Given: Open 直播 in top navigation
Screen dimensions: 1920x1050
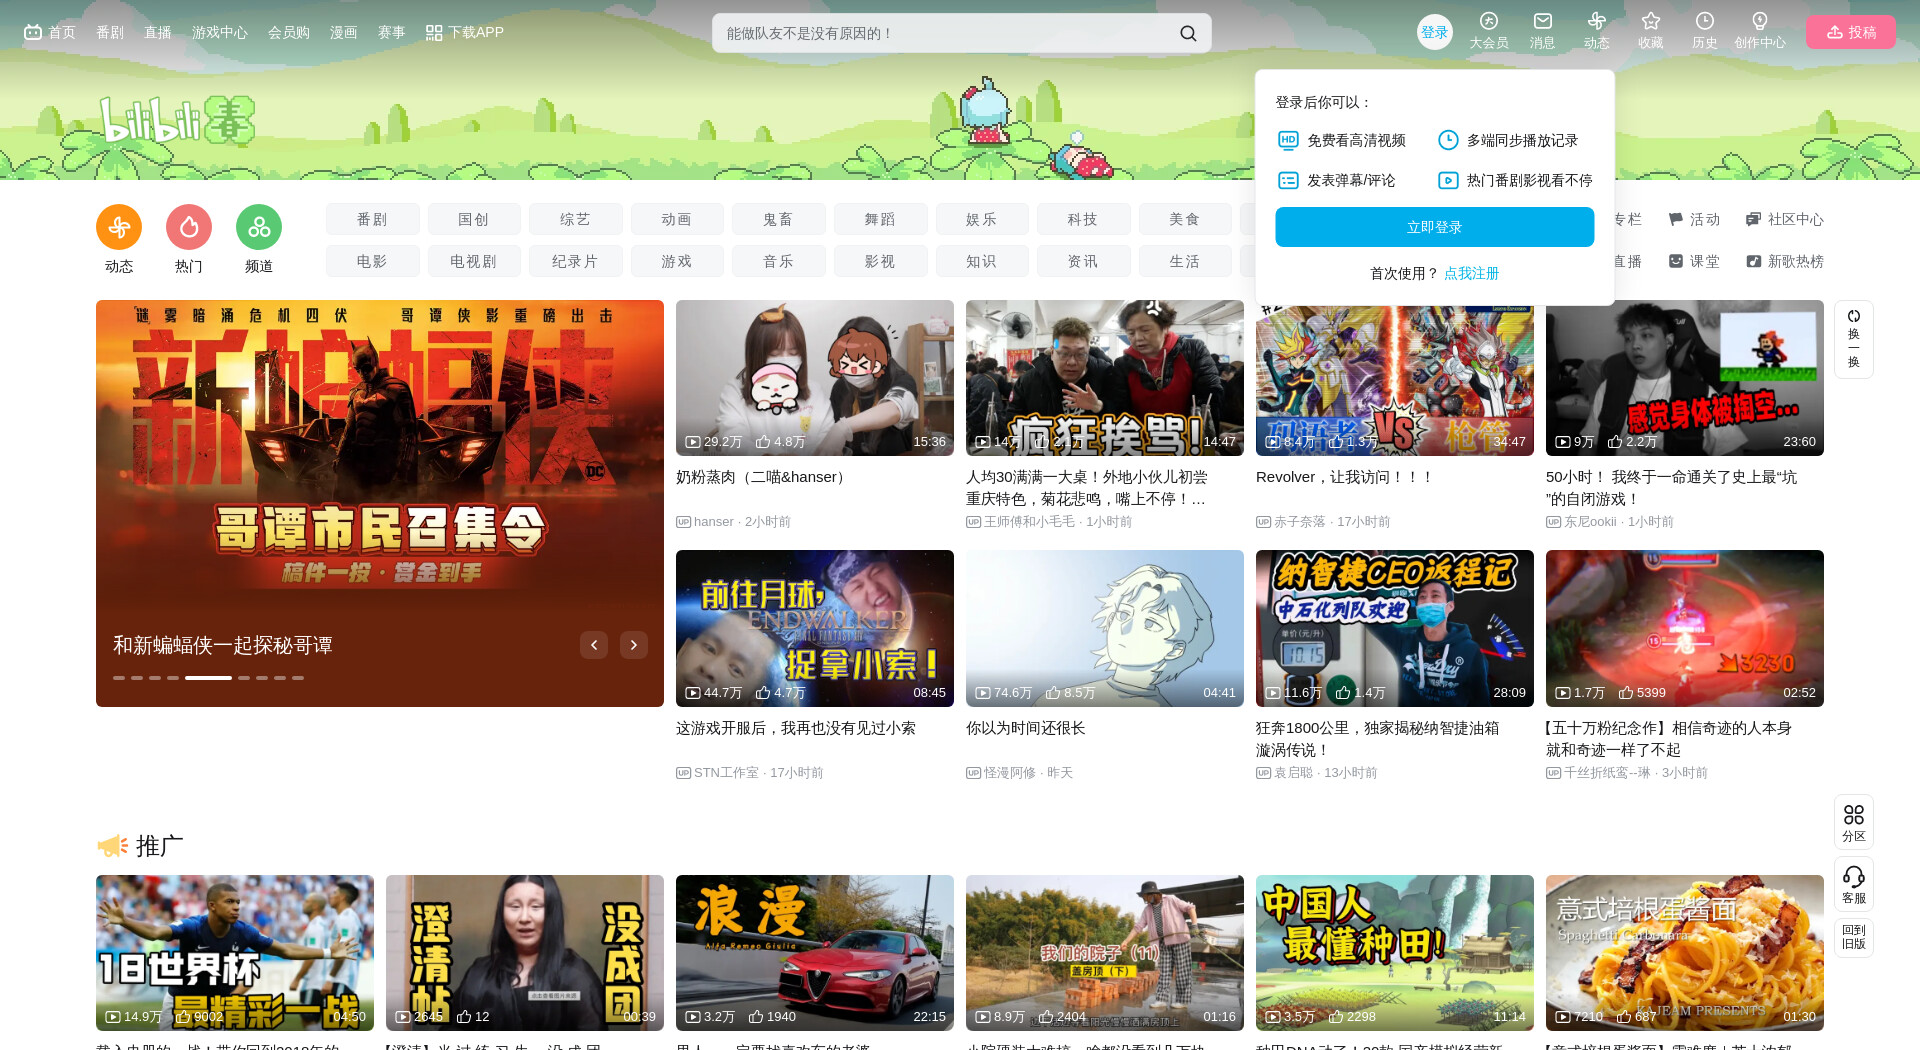Looking at the screenshot, I should pyautogui.click(x=158, y=32).
